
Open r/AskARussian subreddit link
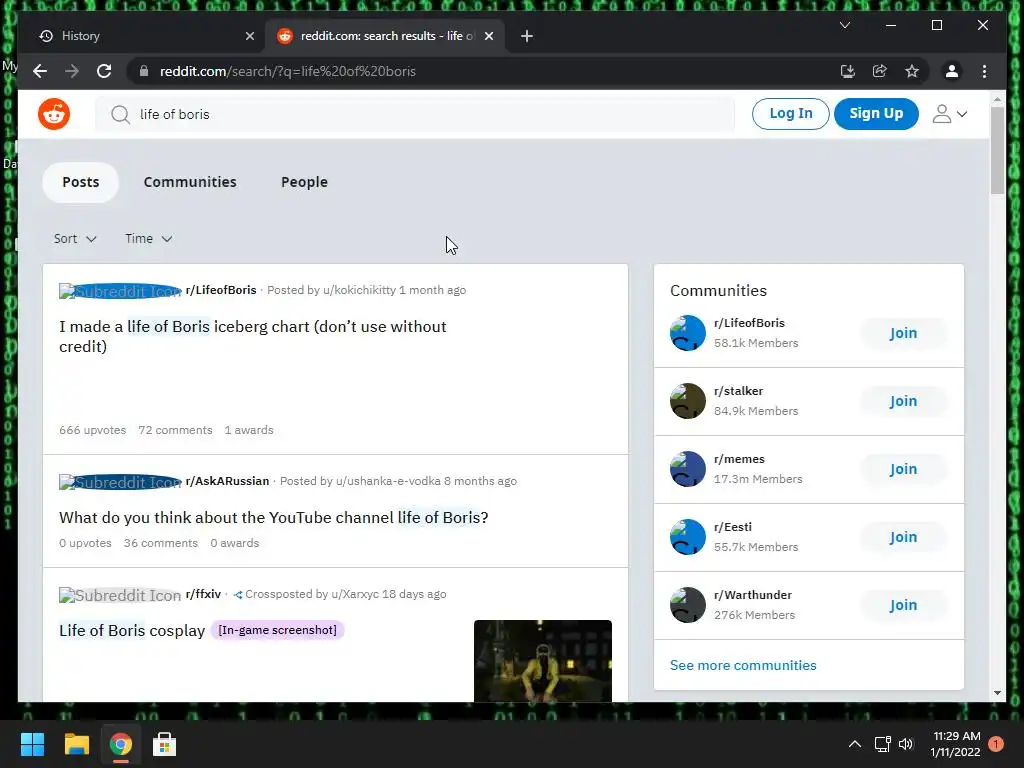point(227,481)
